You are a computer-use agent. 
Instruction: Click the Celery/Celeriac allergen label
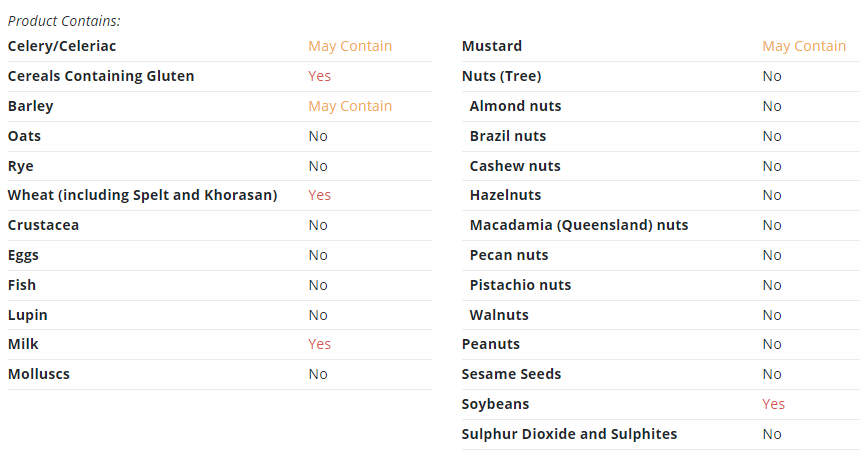pyautogui.click(x=62, y=46)
